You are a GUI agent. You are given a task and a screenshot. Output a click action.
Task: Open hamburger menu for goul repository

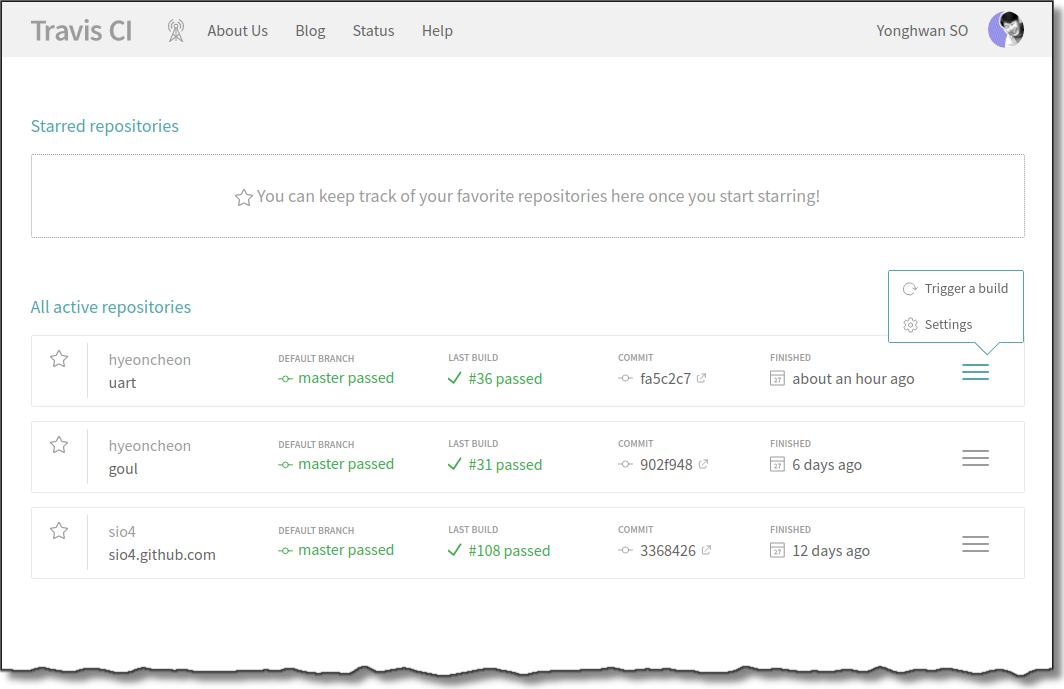975,458
